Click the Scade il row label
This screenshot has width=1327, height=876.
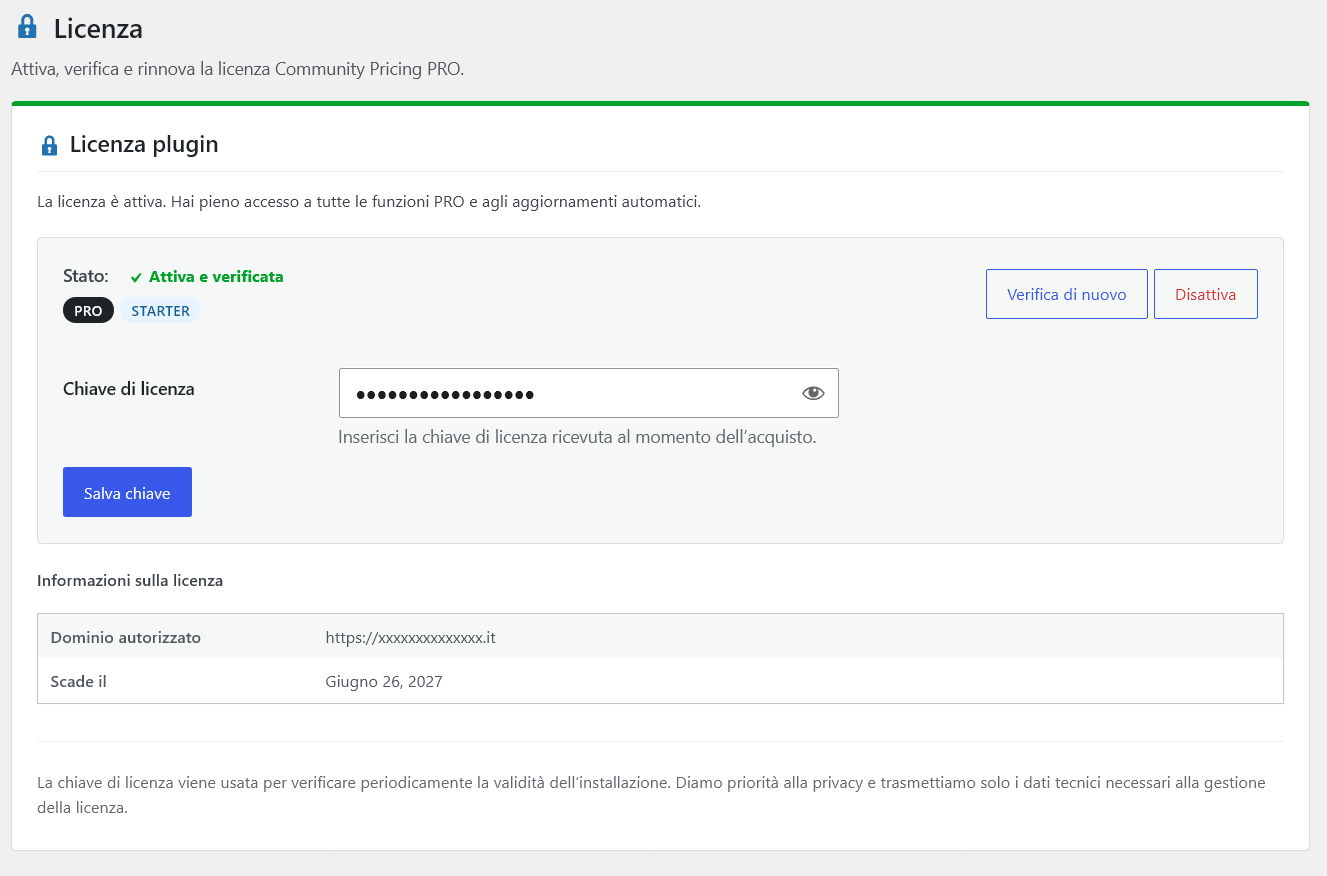point(79,682)
